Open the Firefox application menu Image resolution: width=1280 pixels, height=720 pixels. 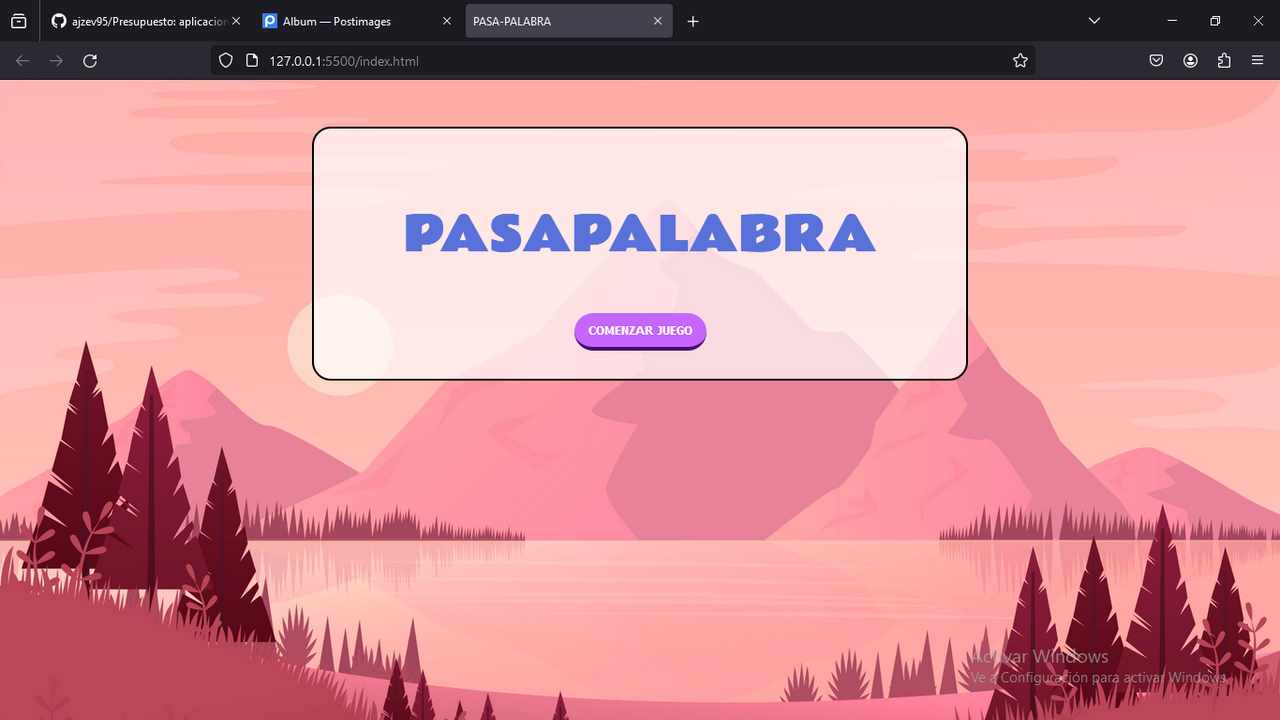[x=1258, y=61]
